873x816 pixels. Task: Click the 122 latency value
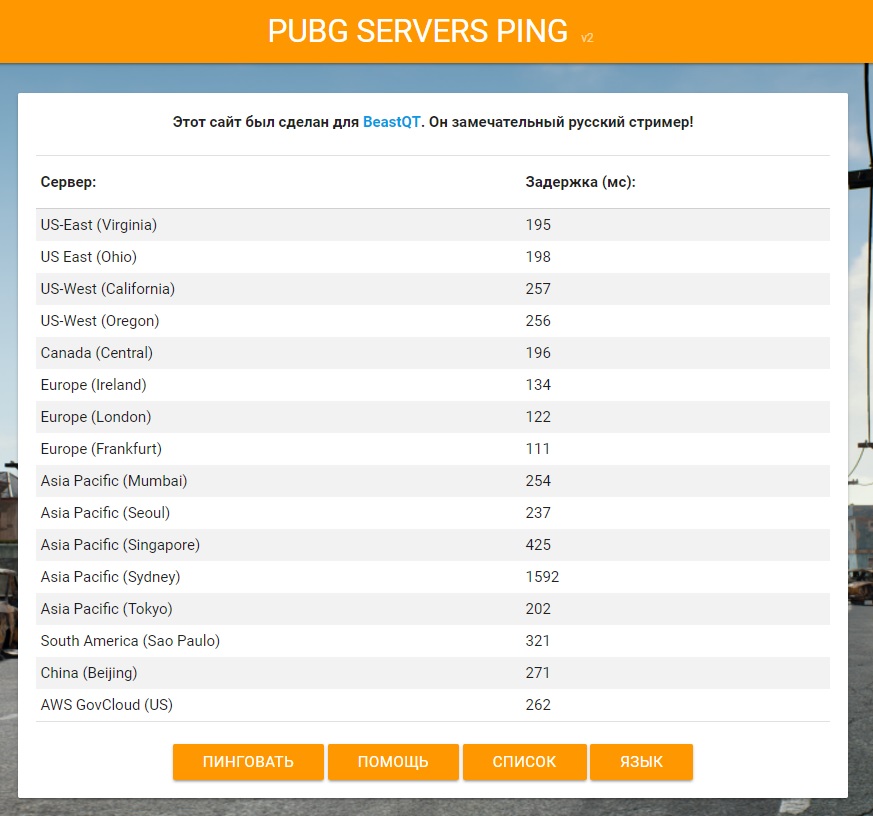click(538, 417)
